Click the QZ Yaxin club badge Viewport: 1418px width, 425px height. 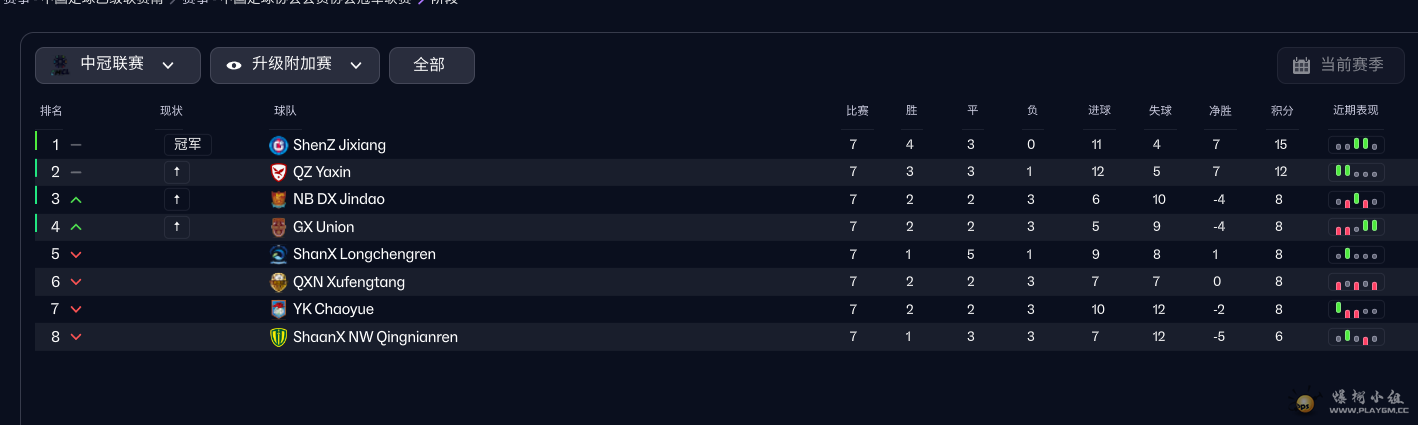(279, 172)
